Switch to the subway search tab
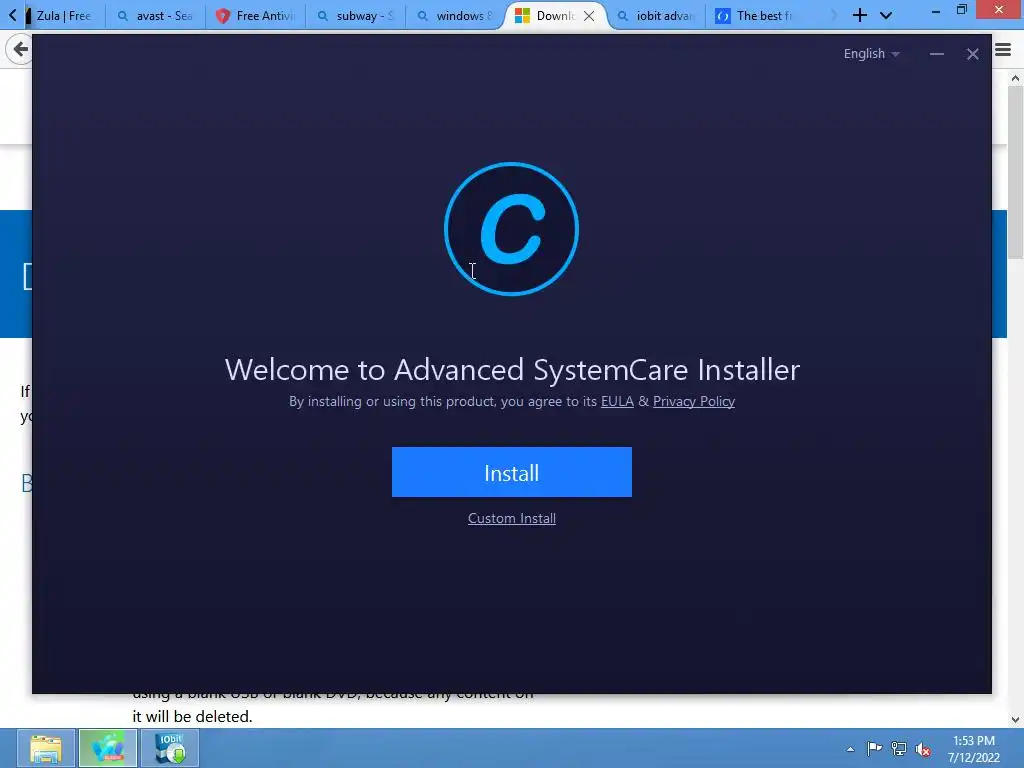This screenshot has width=1024, height=768. 355,16
